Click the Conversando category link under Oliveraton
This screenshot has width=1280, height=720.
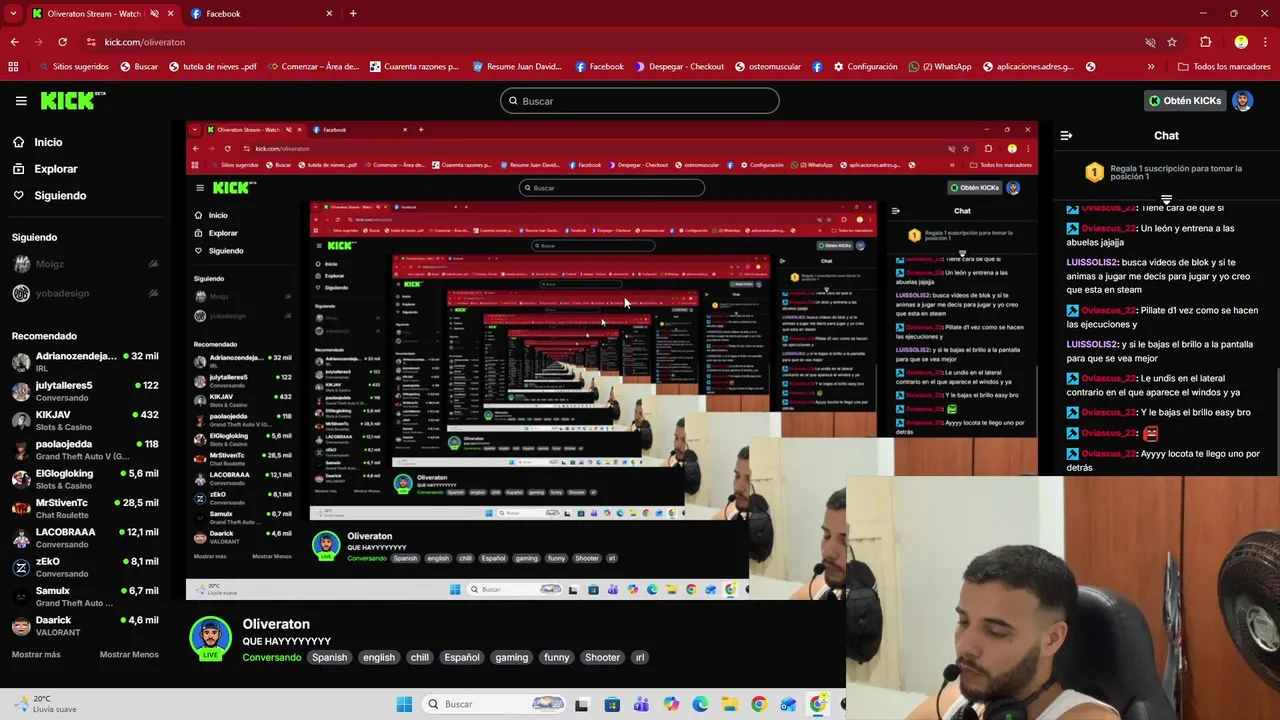click(271, 657)
